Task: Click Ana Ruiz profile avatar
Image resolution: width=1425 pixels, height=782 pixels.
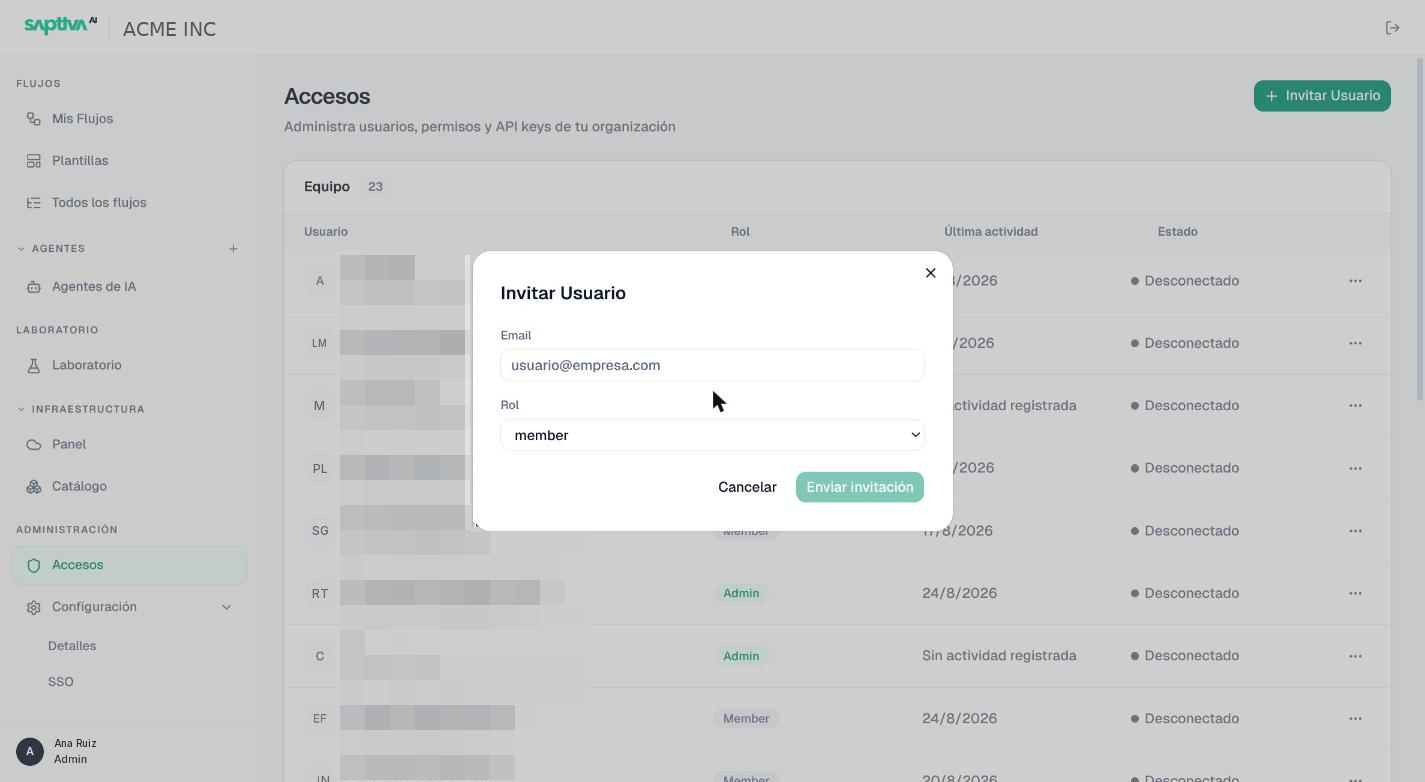Action: pyautogui.click(x=30, y=751)
